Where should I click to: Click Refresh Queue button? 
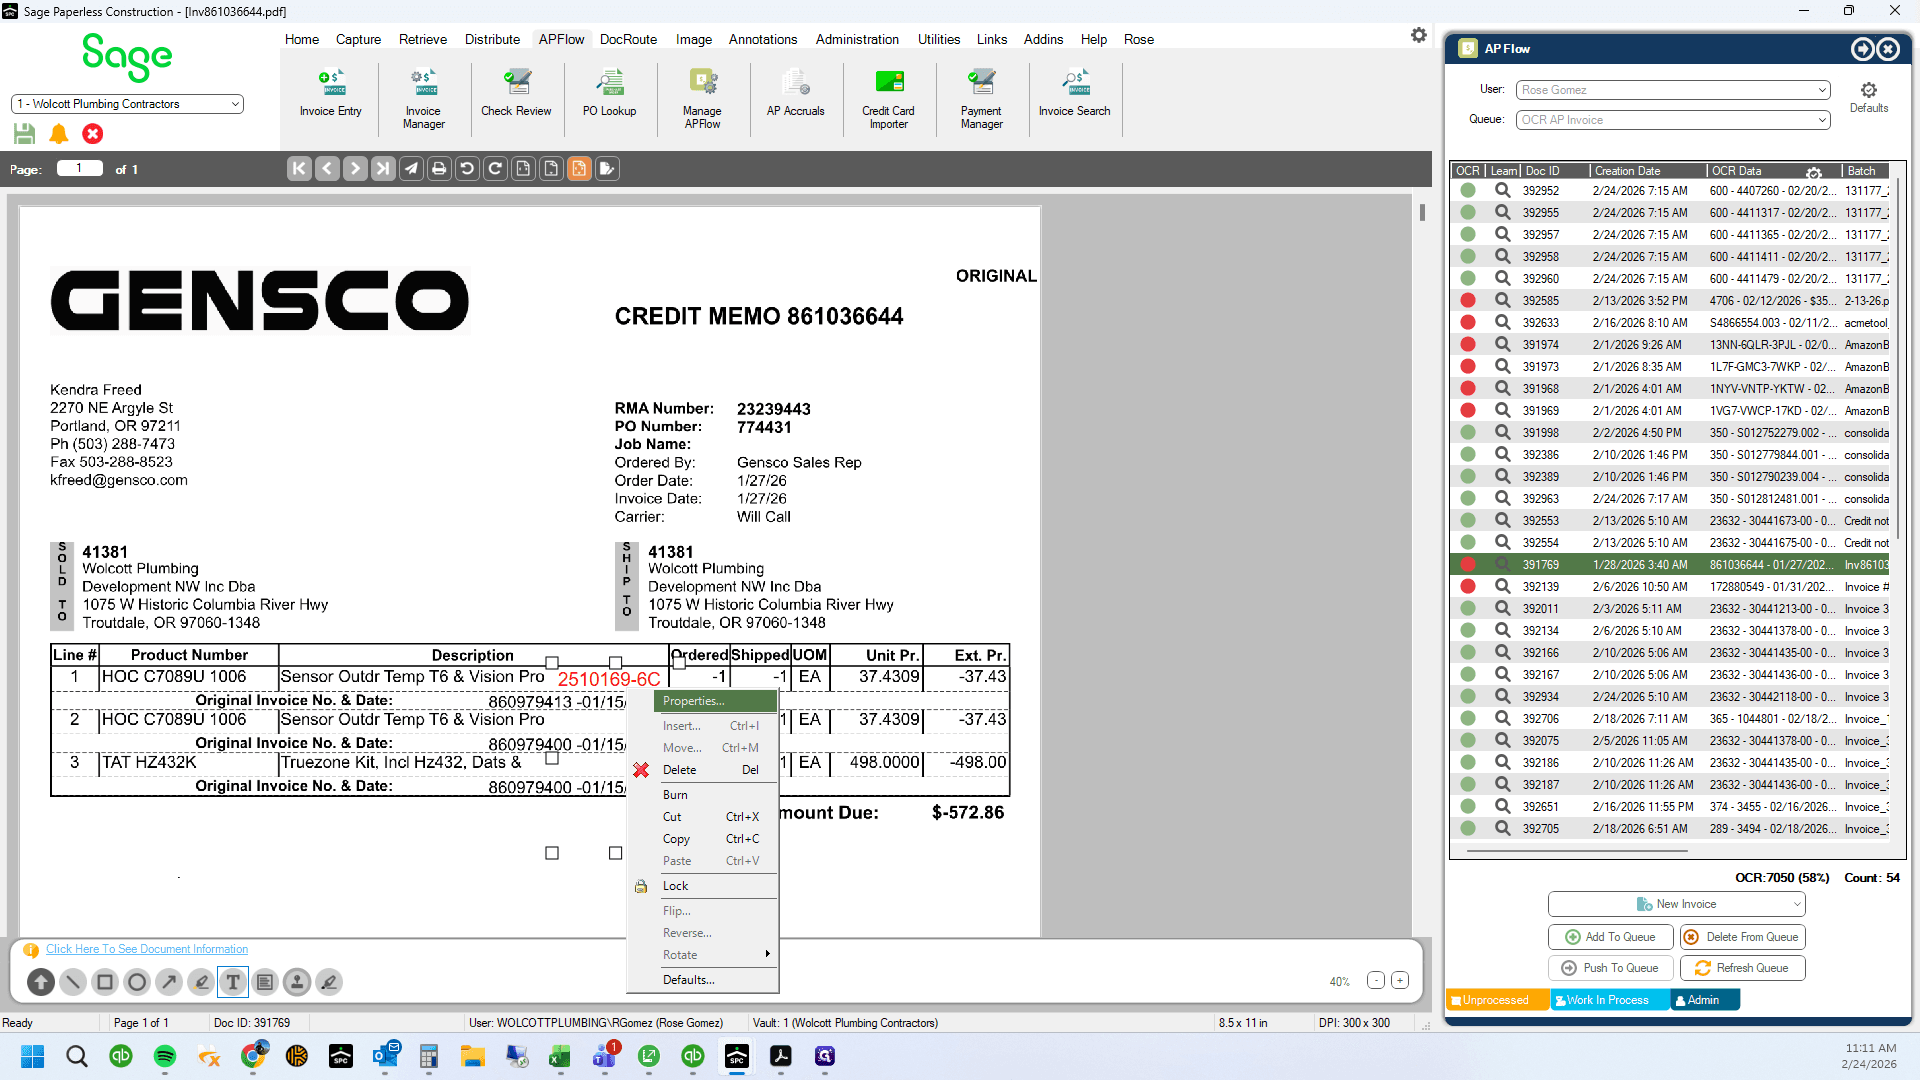1743,968
